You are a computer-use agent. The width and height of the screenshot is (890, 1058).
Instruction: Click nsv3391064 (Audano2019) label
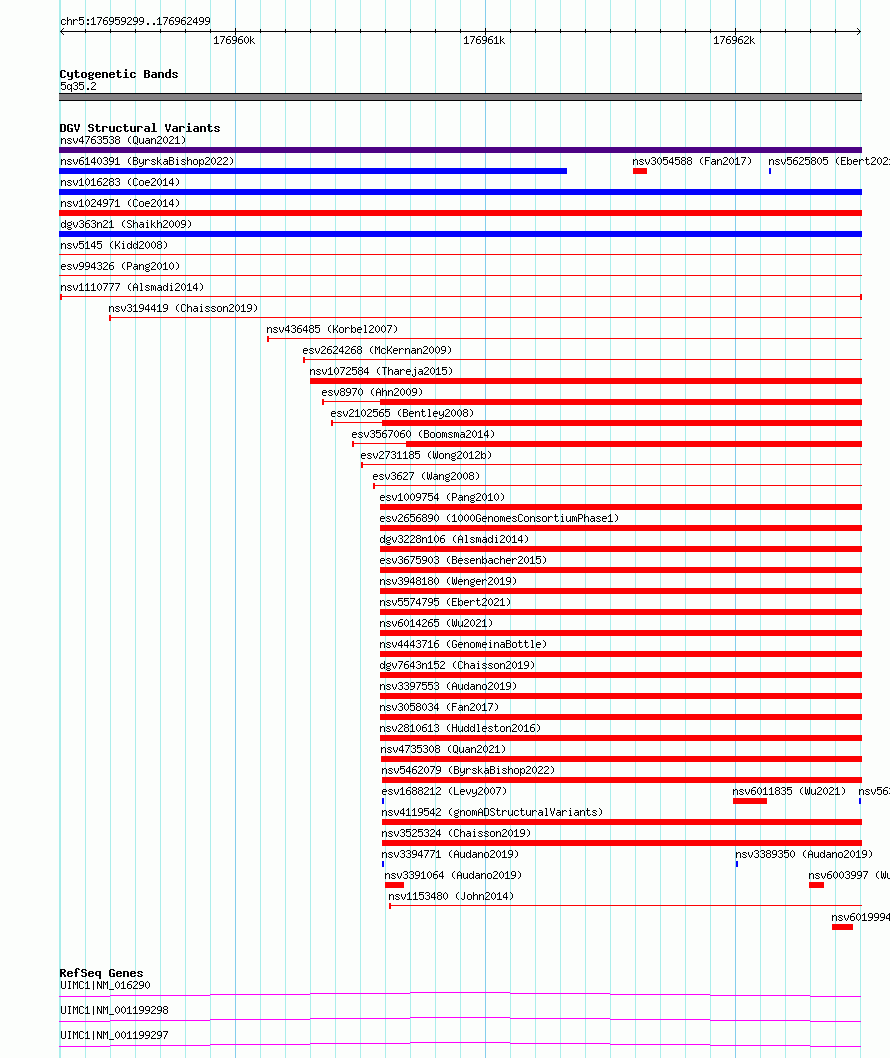(453, 874)
